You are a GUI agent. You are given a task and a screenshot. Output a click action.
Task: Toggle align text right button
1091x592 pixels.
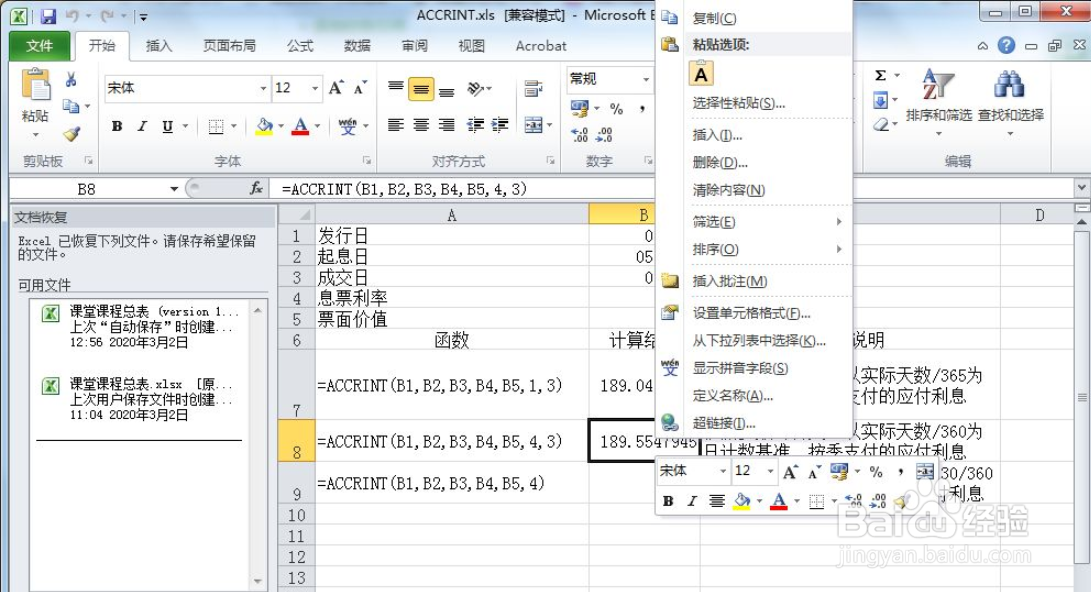point(447,125)
